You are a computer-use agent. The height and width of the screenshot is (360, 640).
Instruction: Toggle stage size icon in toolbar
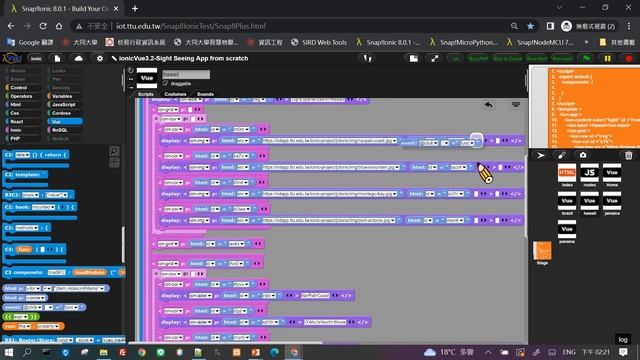click(413, 58)
